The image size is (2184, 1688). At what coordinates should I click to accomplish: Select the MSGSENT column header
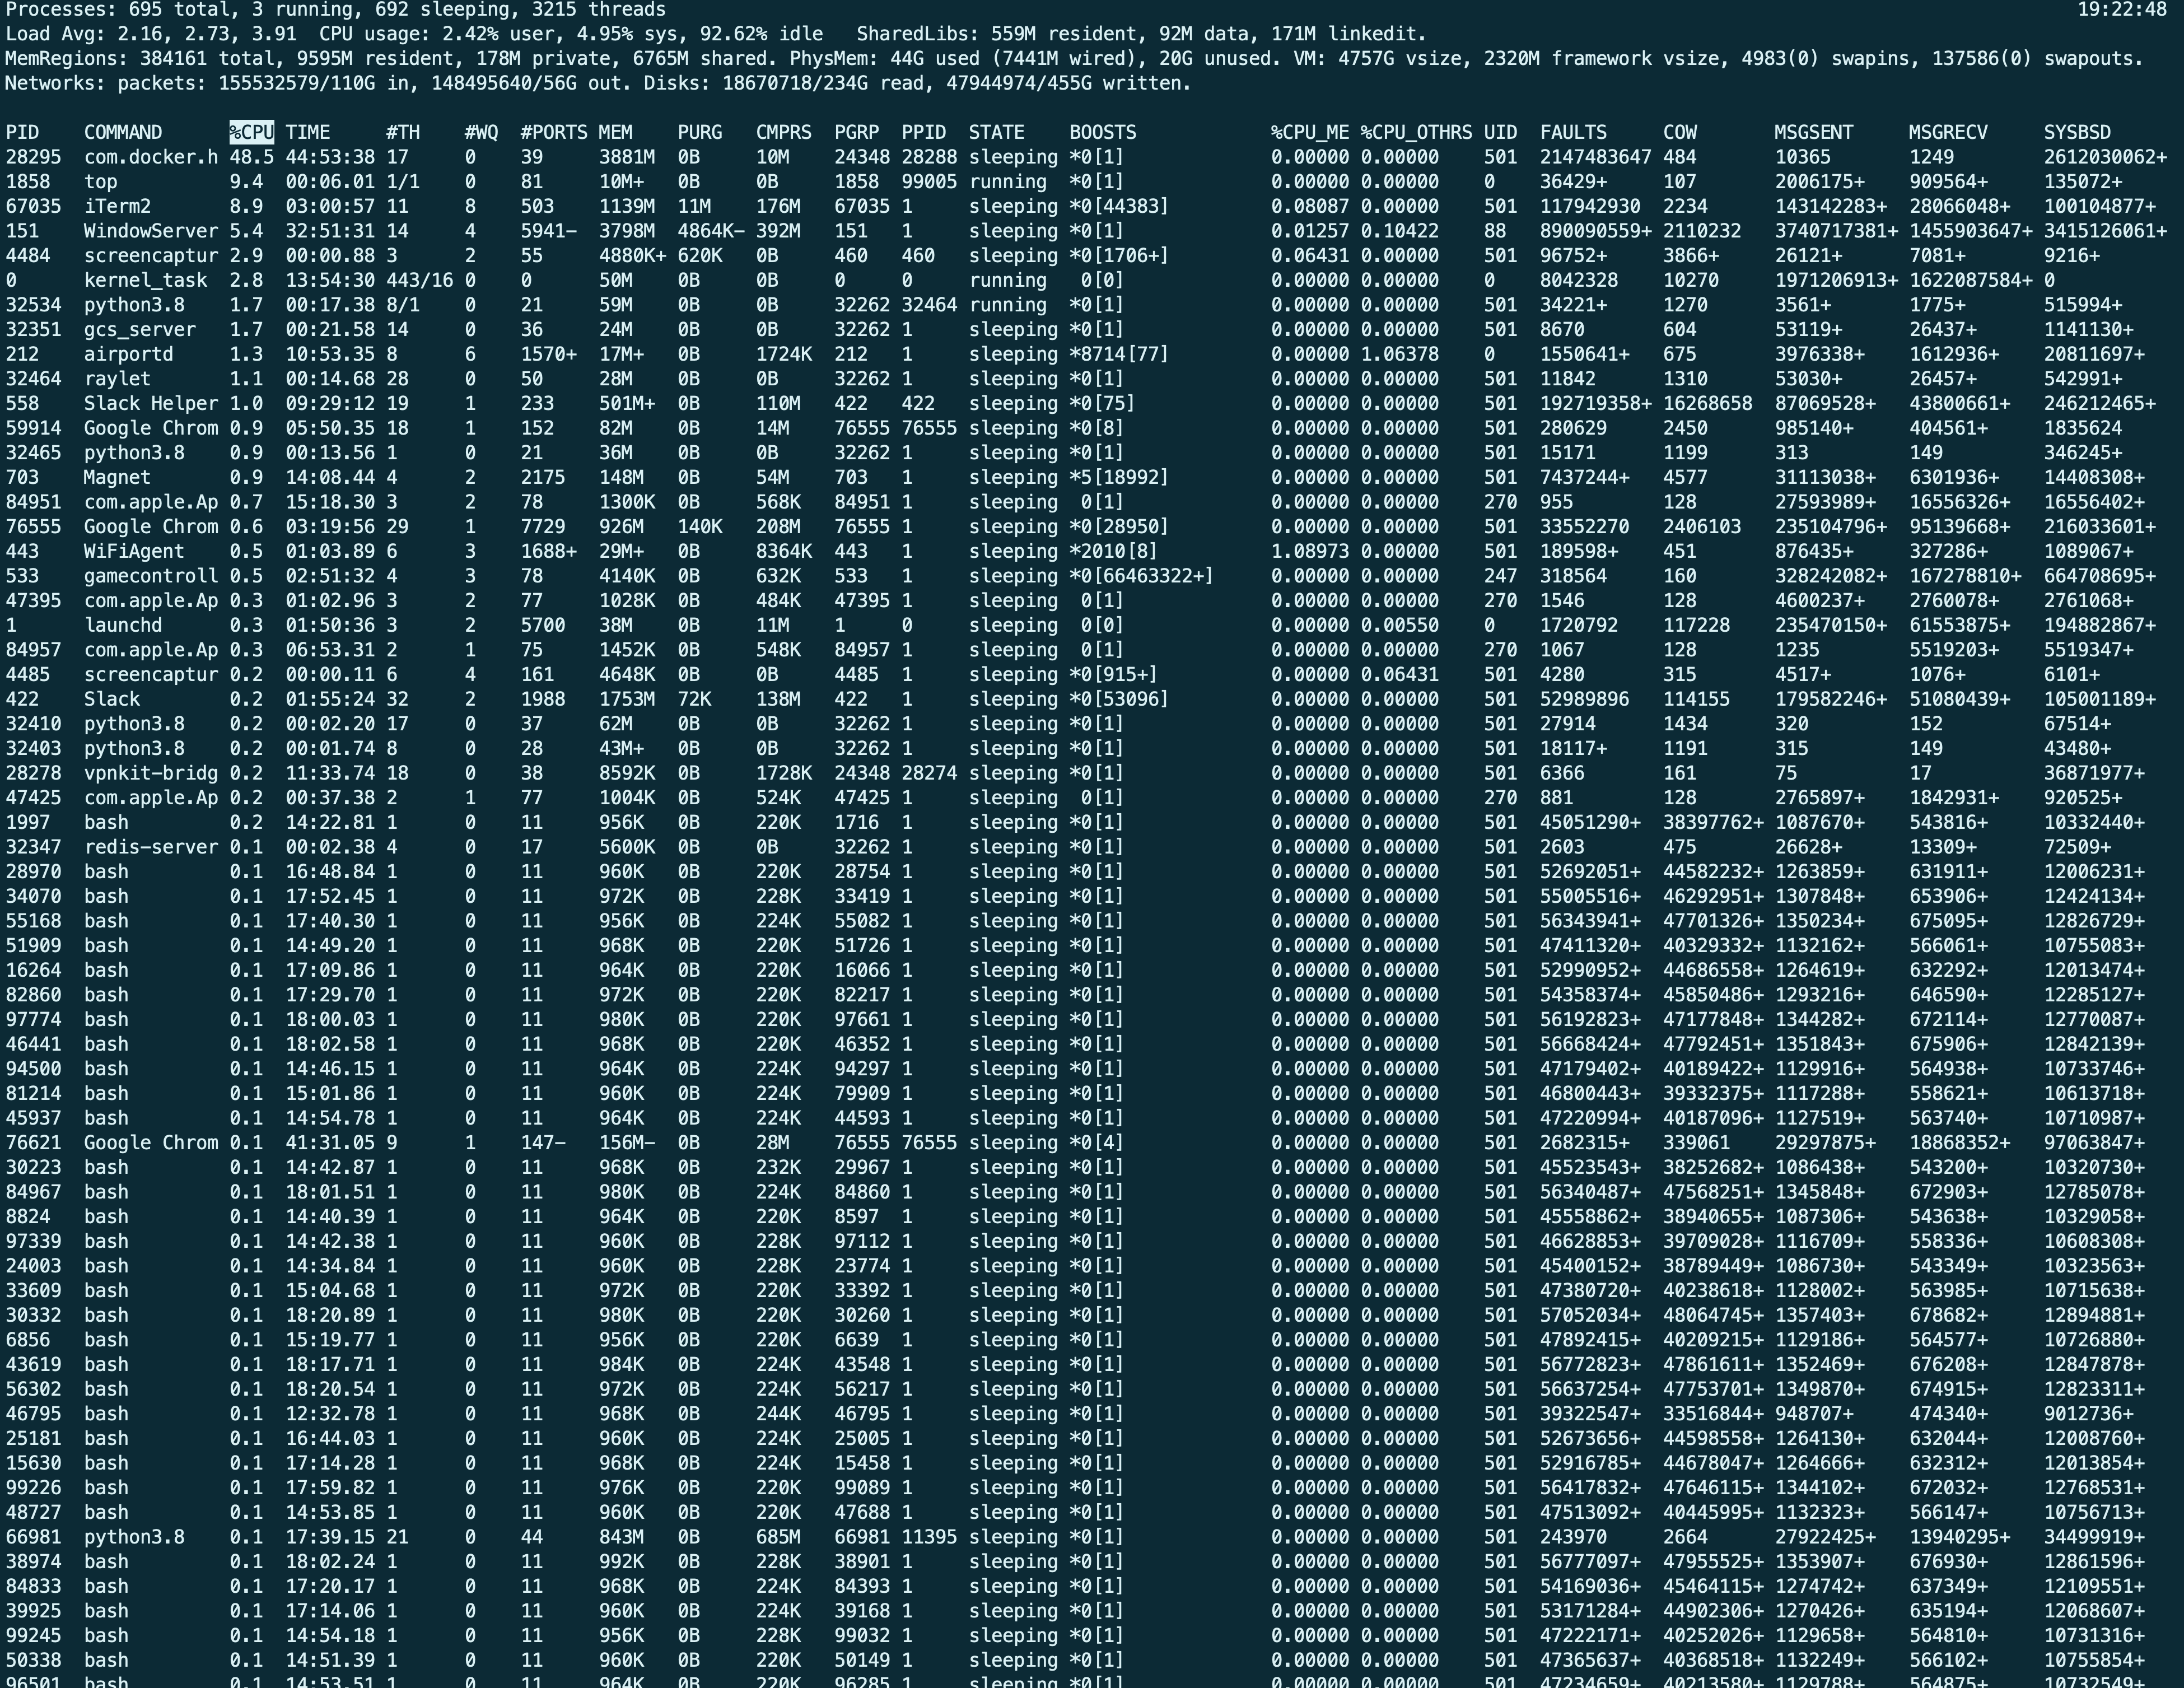(1814, 132)
